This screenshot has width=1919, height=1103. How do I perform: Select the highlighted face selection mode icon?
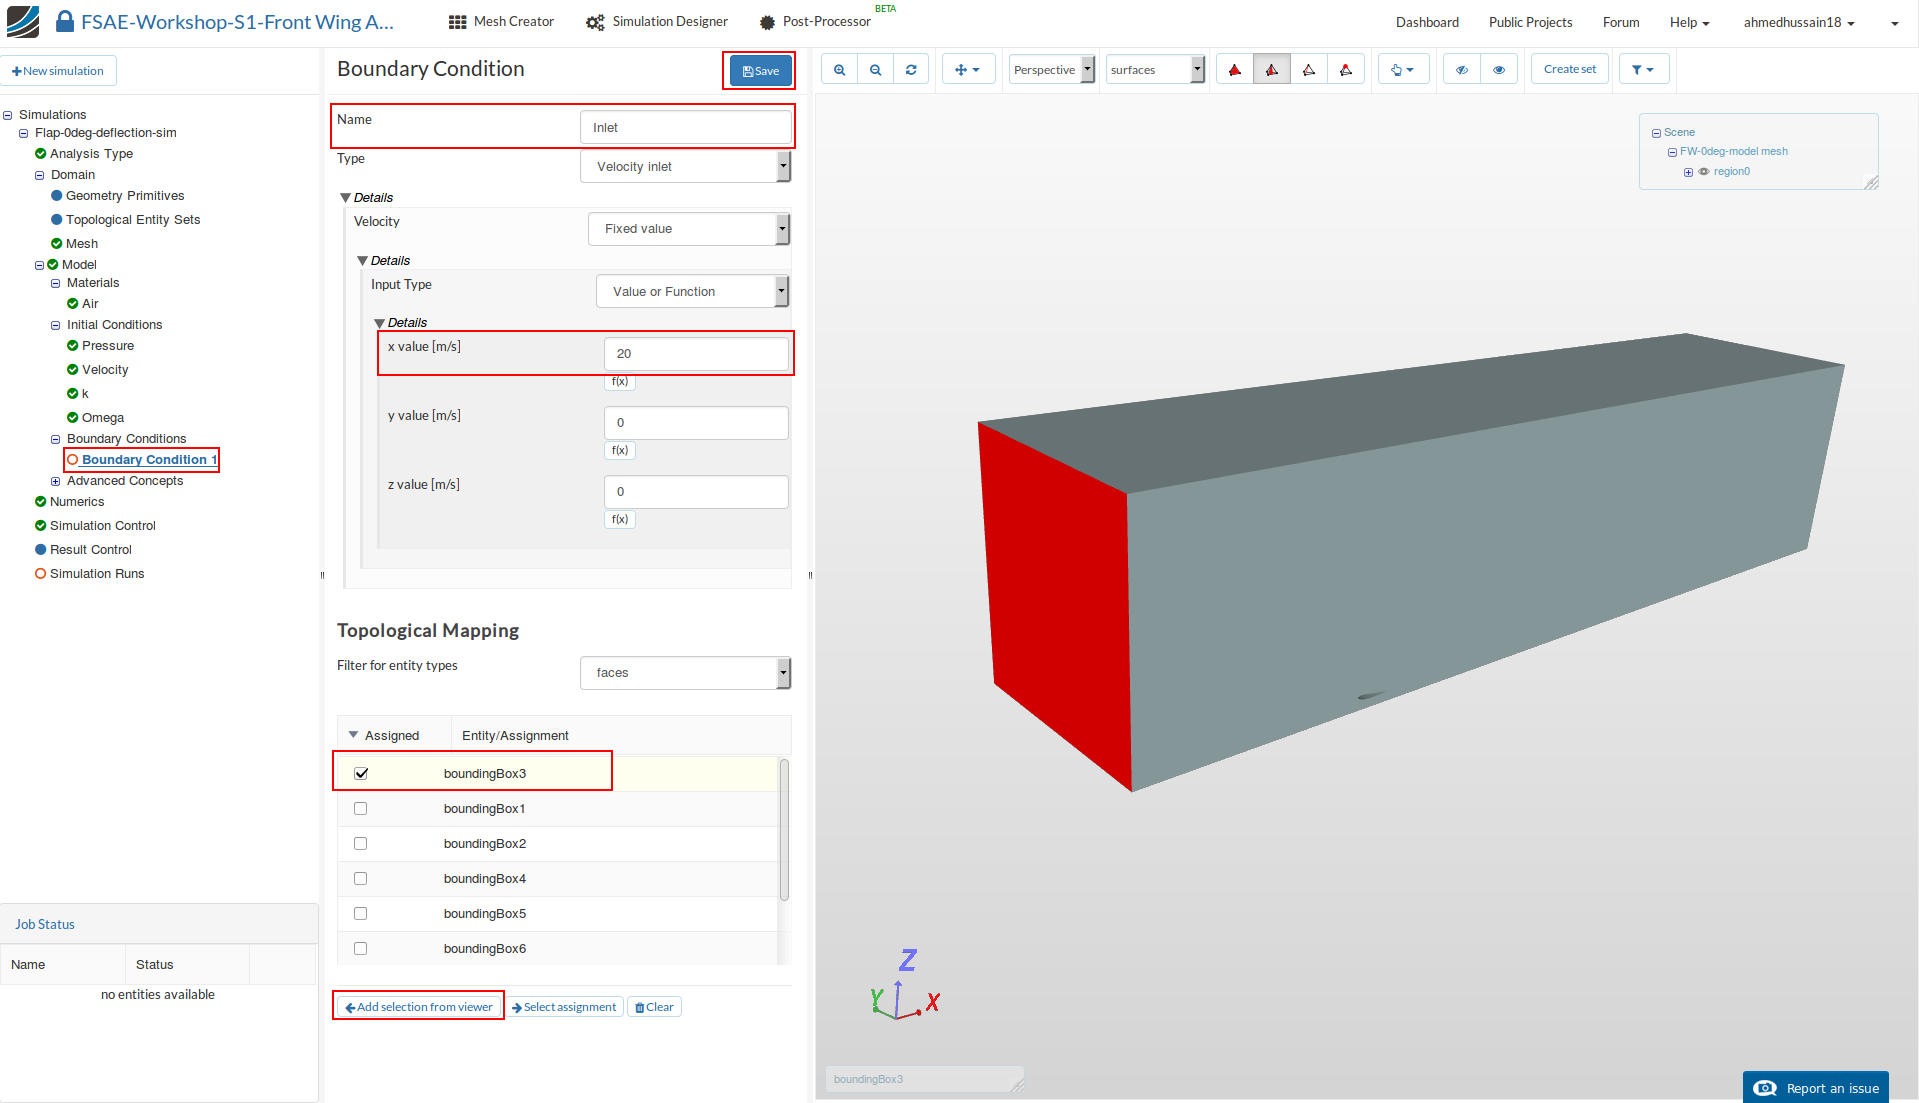tap(1271, 69)
